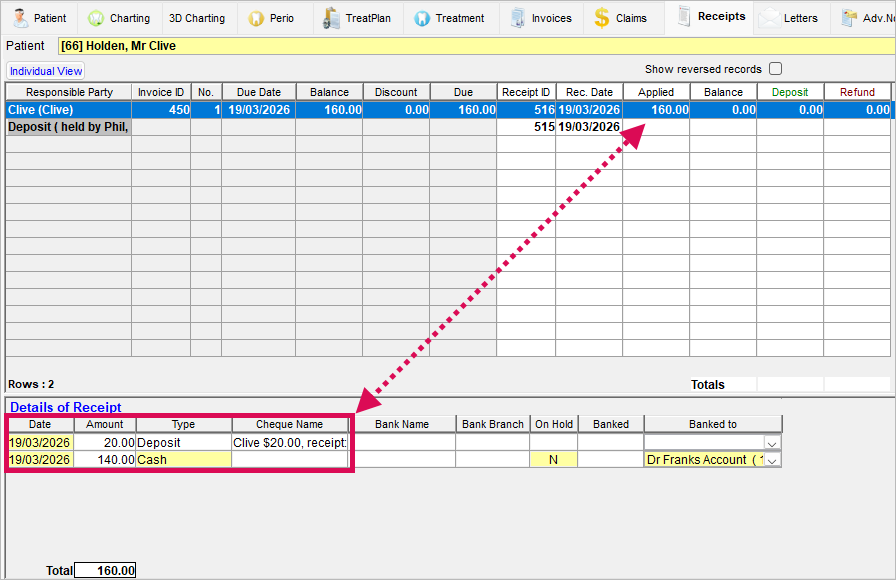This screenshot has width=896, height=580.
Task: Select the TreatPlan icon
Action: coord(331,18)
